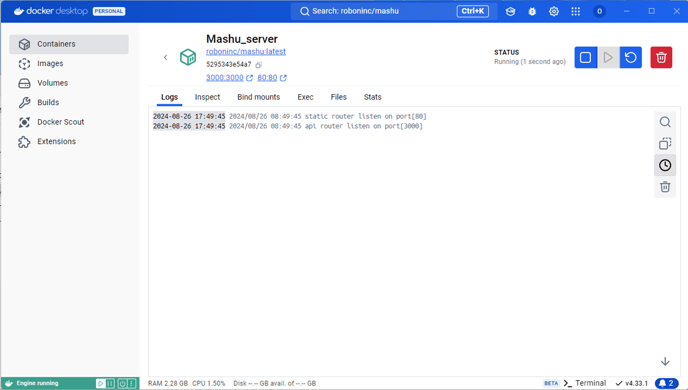Click the BETA label near Terminal
The height and width of the screenshot is (390, 688).
pos(551,383)
